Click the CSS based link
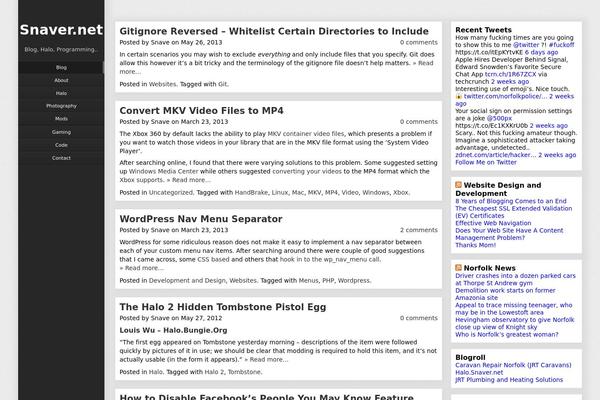Screen dimensions: 600x400 pyautogui.click(x=213, y=260)
